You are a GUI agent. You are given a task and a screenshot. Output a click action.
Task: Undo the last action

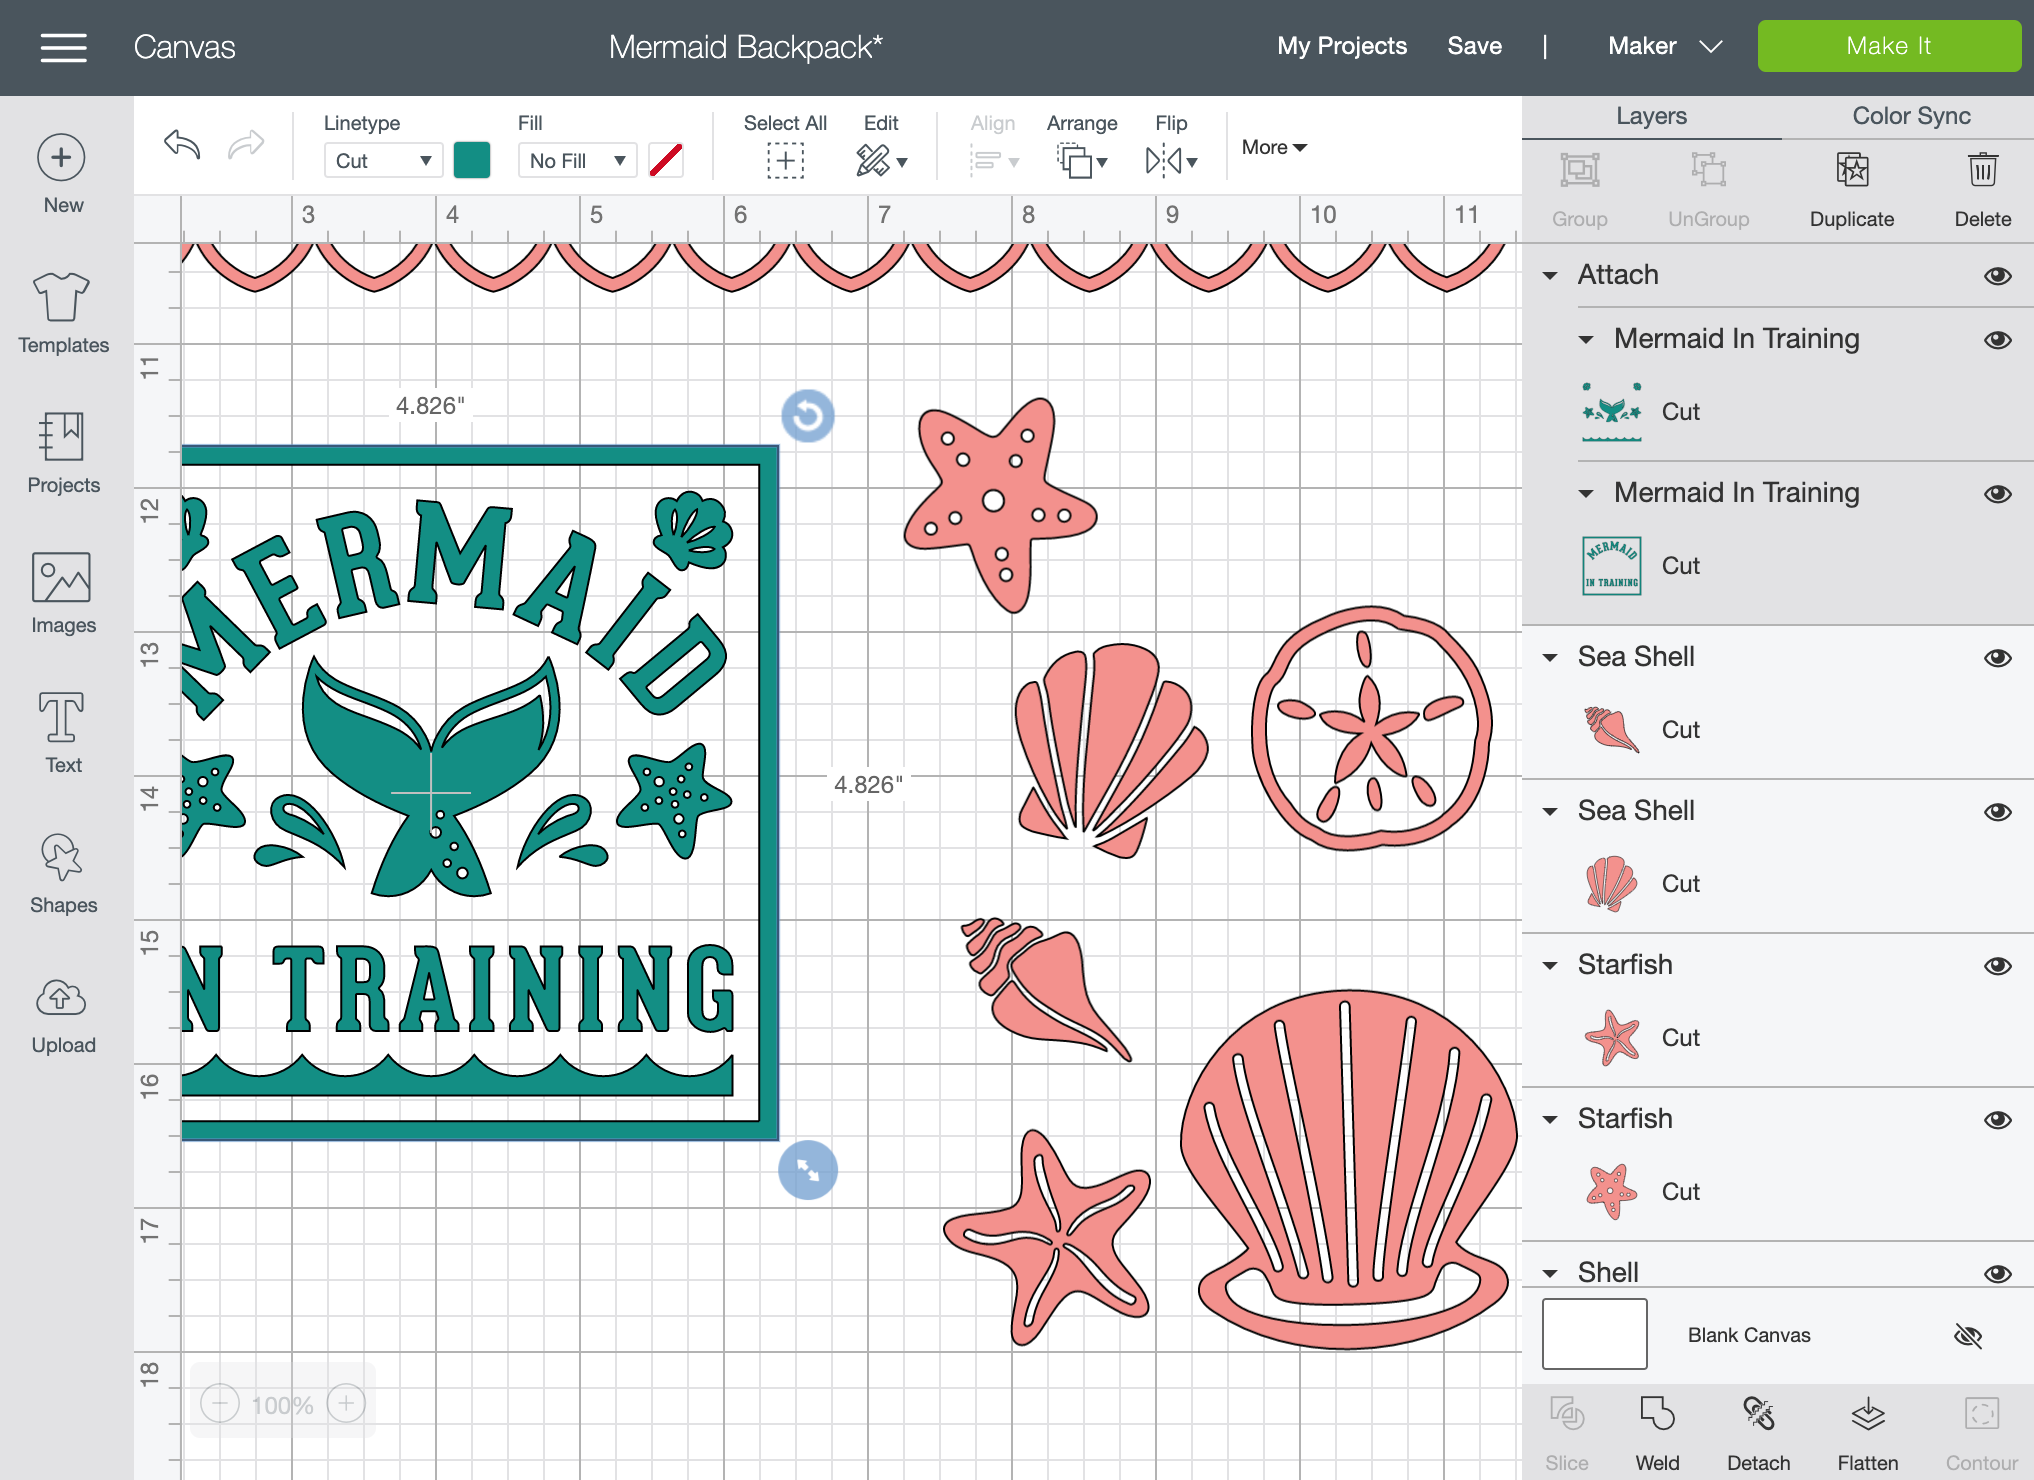click(182, 145)
